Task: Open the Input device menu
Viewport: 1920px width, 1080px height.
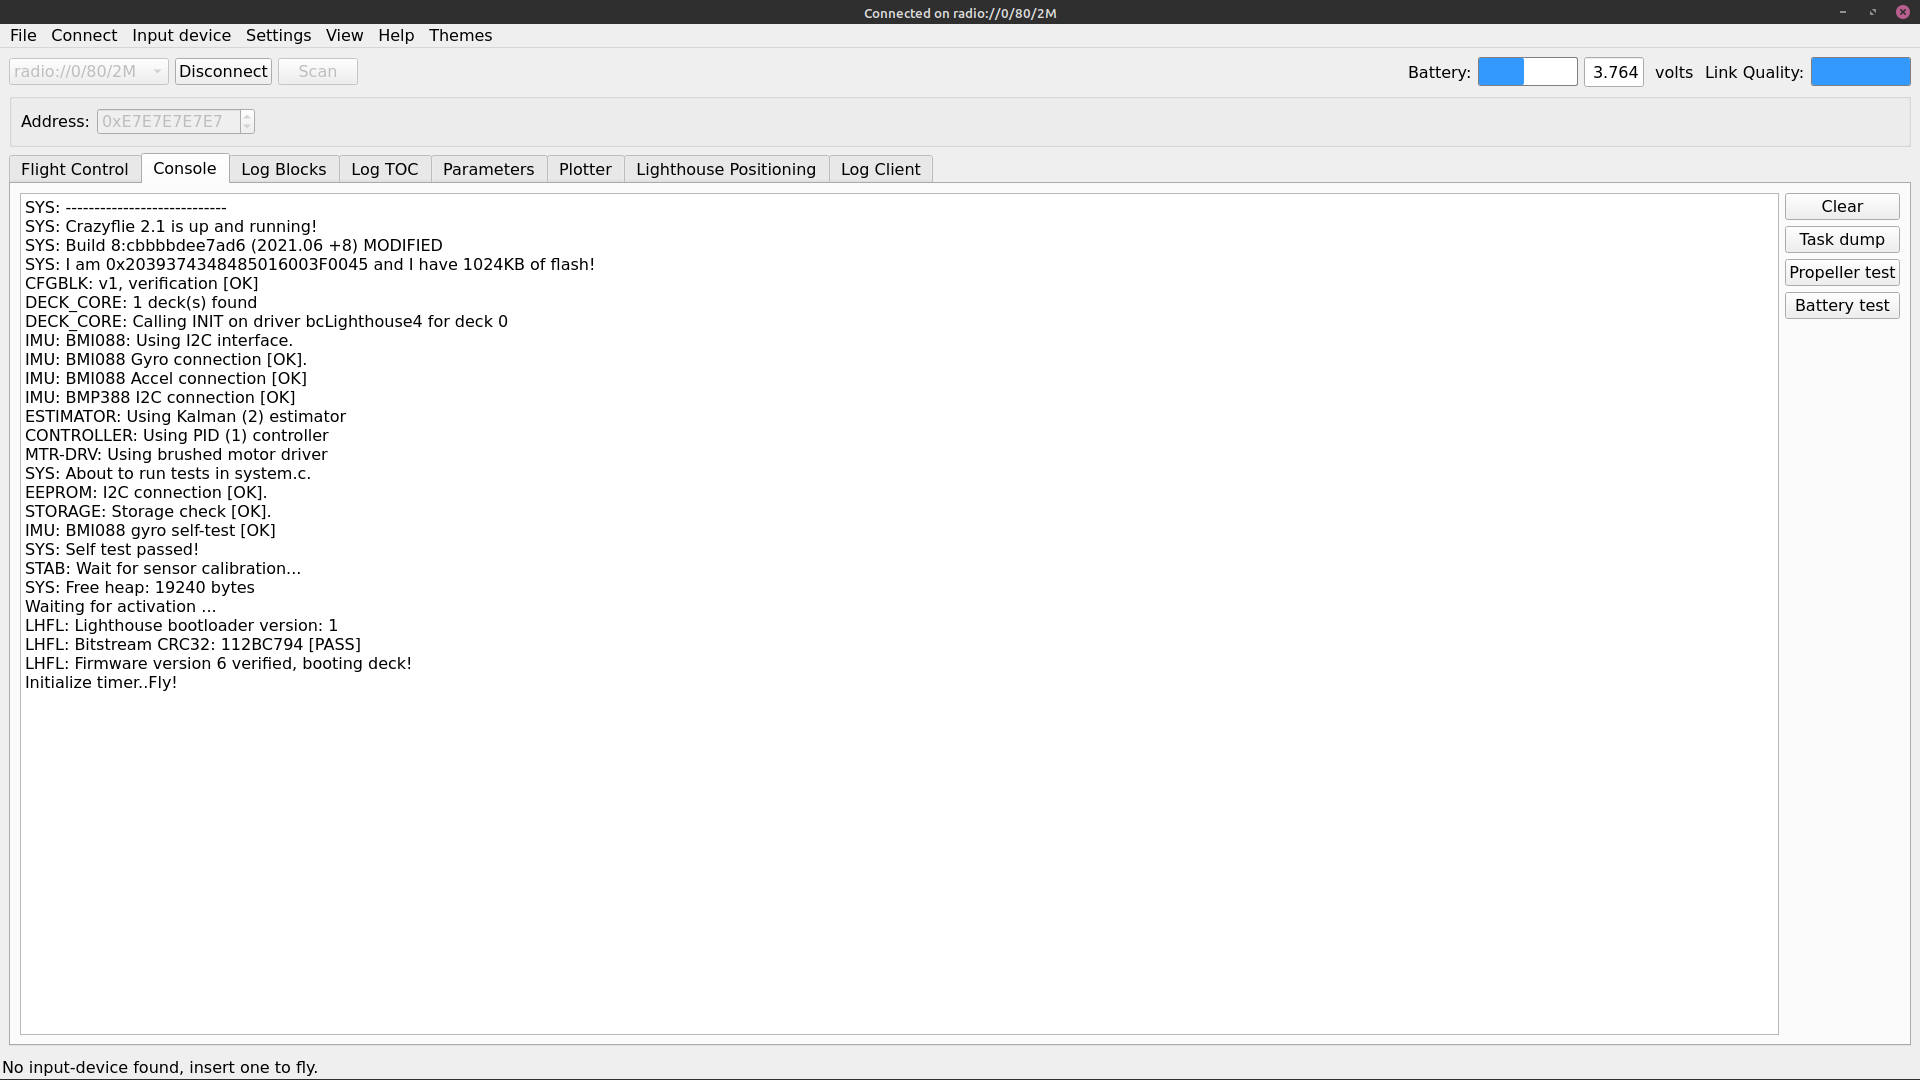Action: click(181, 35)
